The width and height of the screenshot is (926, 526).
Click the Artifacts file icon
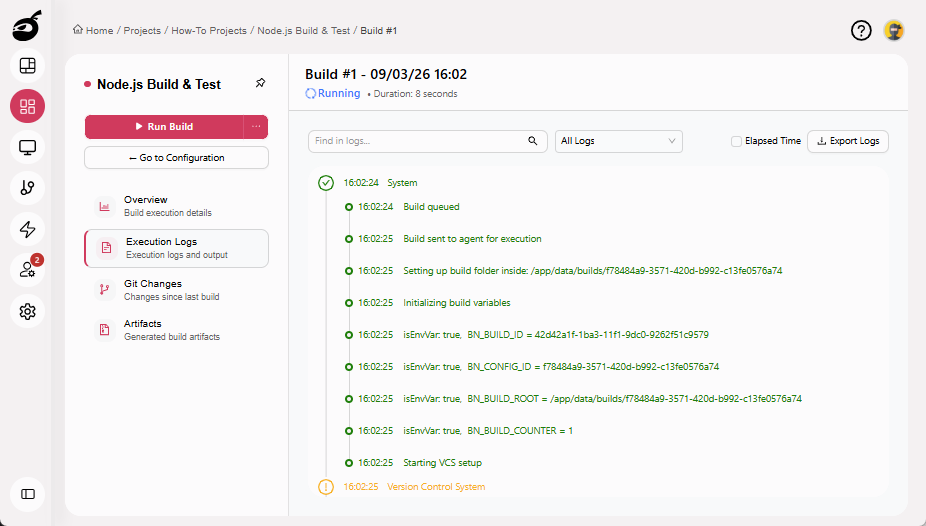(x=105, y=329)
